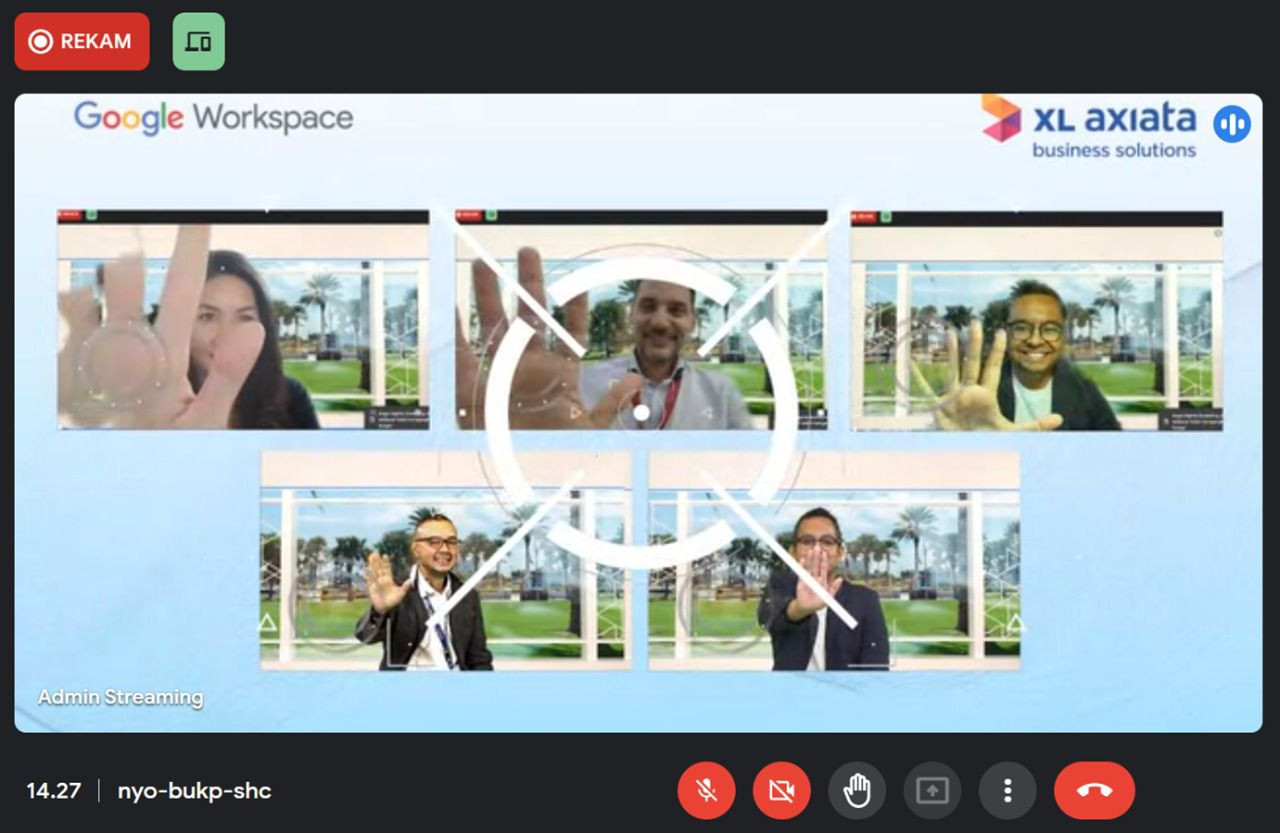Screen dimensions: 1280x833
Task: Click the Google Workspace logo
Action: [213, 118]
